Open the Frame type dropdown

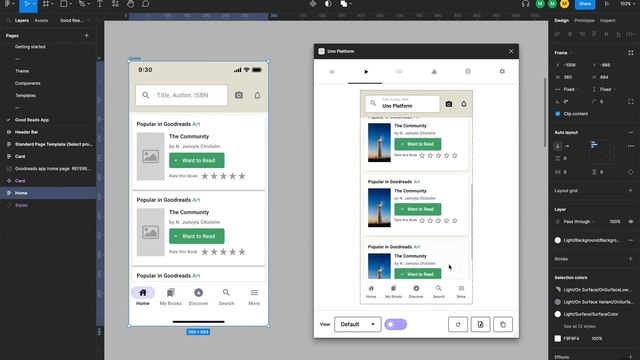[563, 53]
